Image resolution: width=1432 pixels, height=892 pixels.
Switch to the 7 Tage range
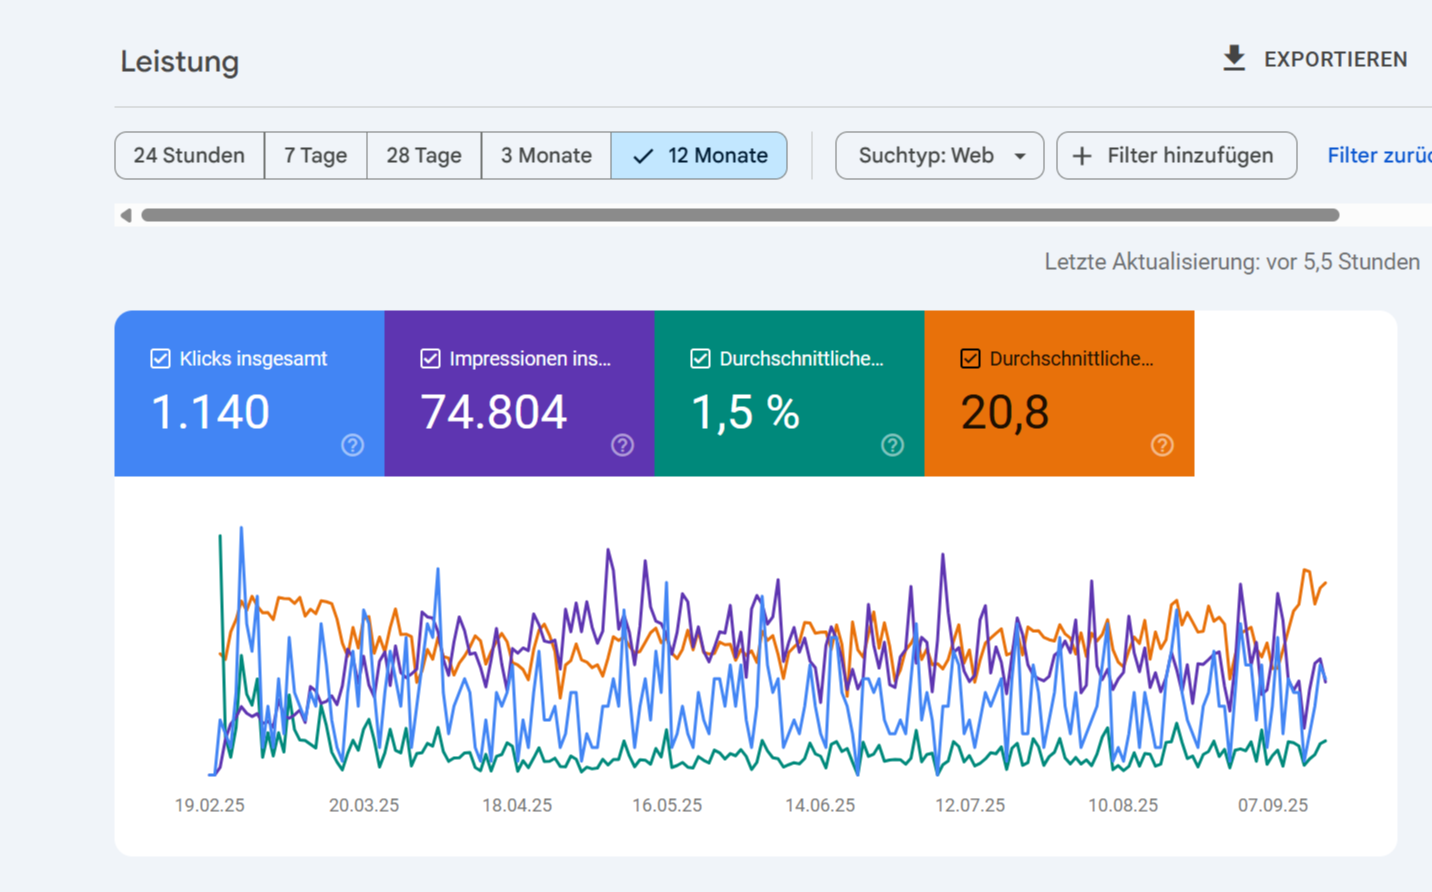315,156
